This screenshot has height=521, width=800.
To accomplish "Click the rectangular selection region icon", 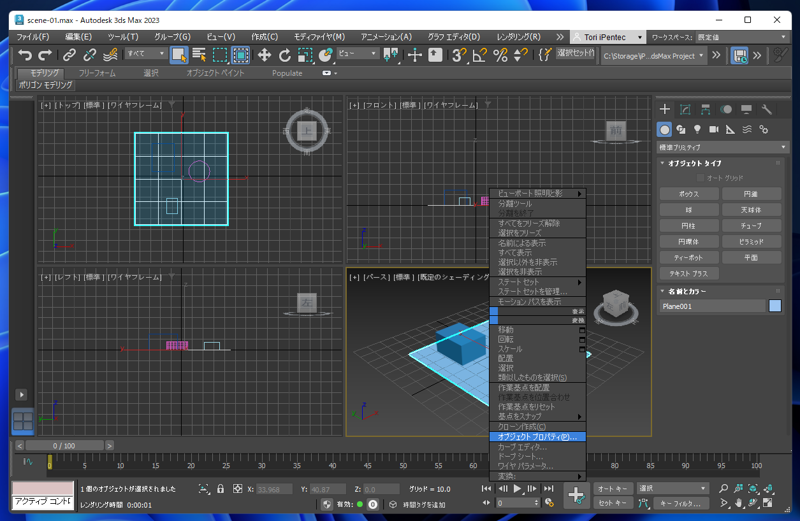I will pyautogui.click(x=220, y=55).
